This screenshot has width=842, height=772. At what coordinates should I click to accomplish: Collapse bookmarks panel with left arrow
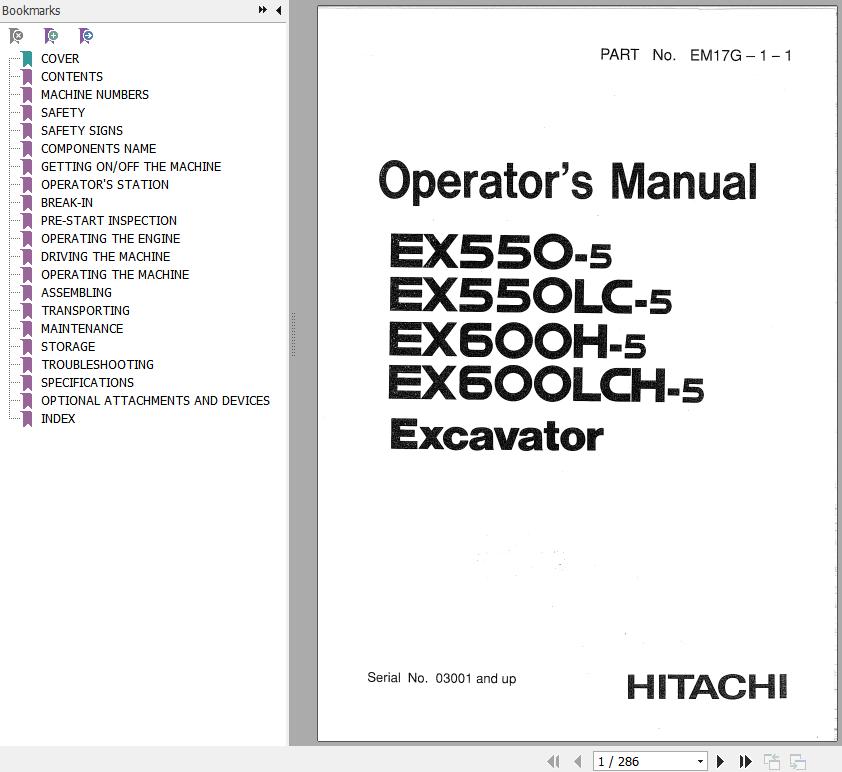279,10
